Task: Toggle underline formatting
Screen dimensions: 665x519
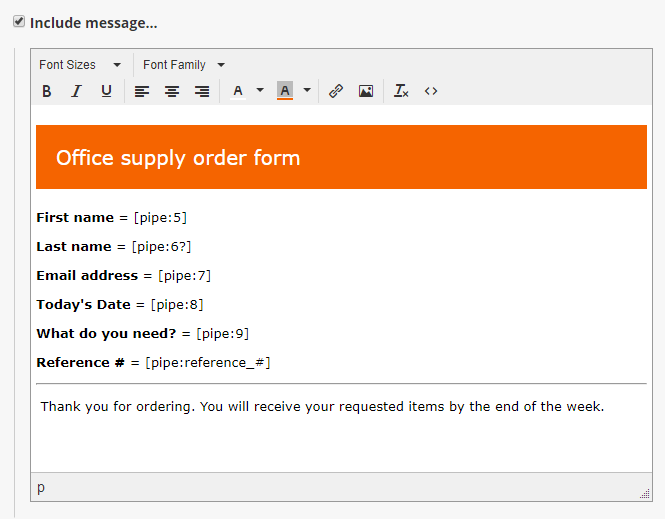Action: [106, 91]
